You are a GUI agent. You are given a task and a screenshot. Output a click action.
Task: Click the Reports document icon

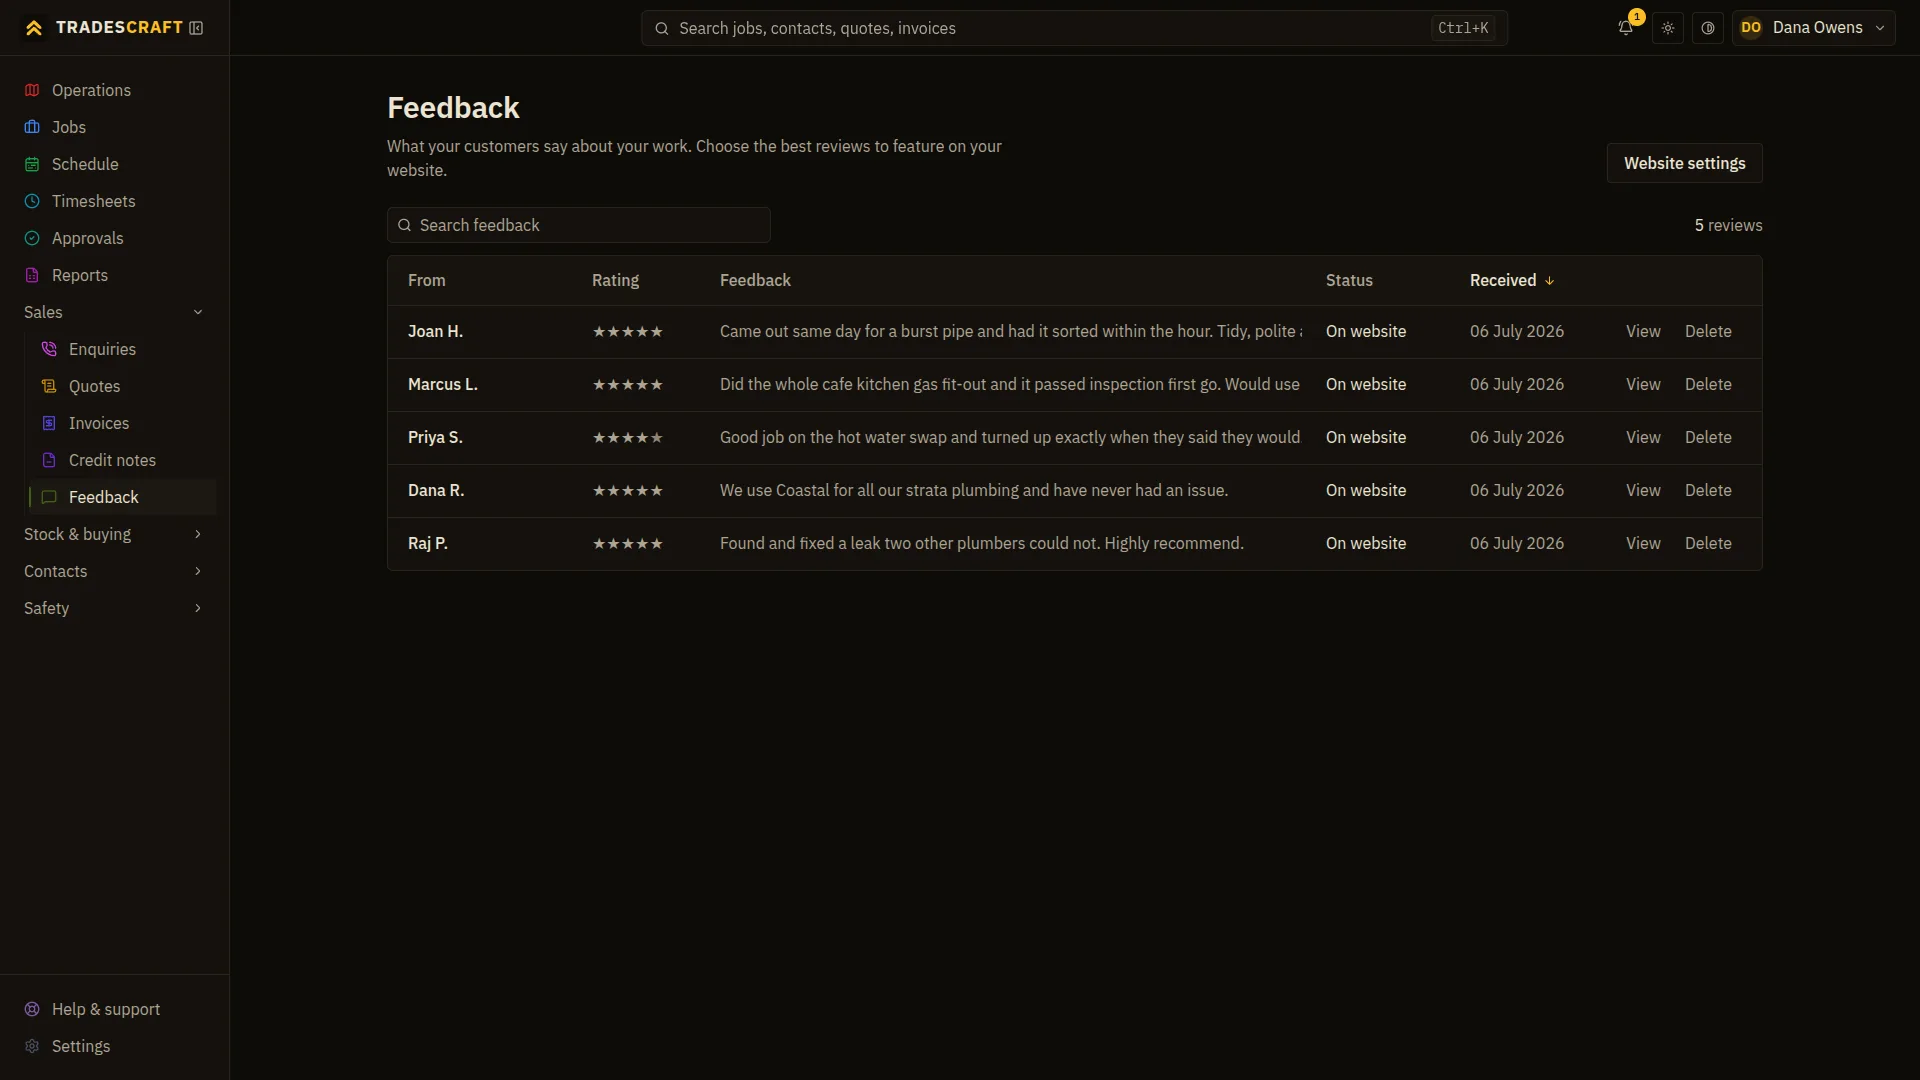tap(32, 275)
